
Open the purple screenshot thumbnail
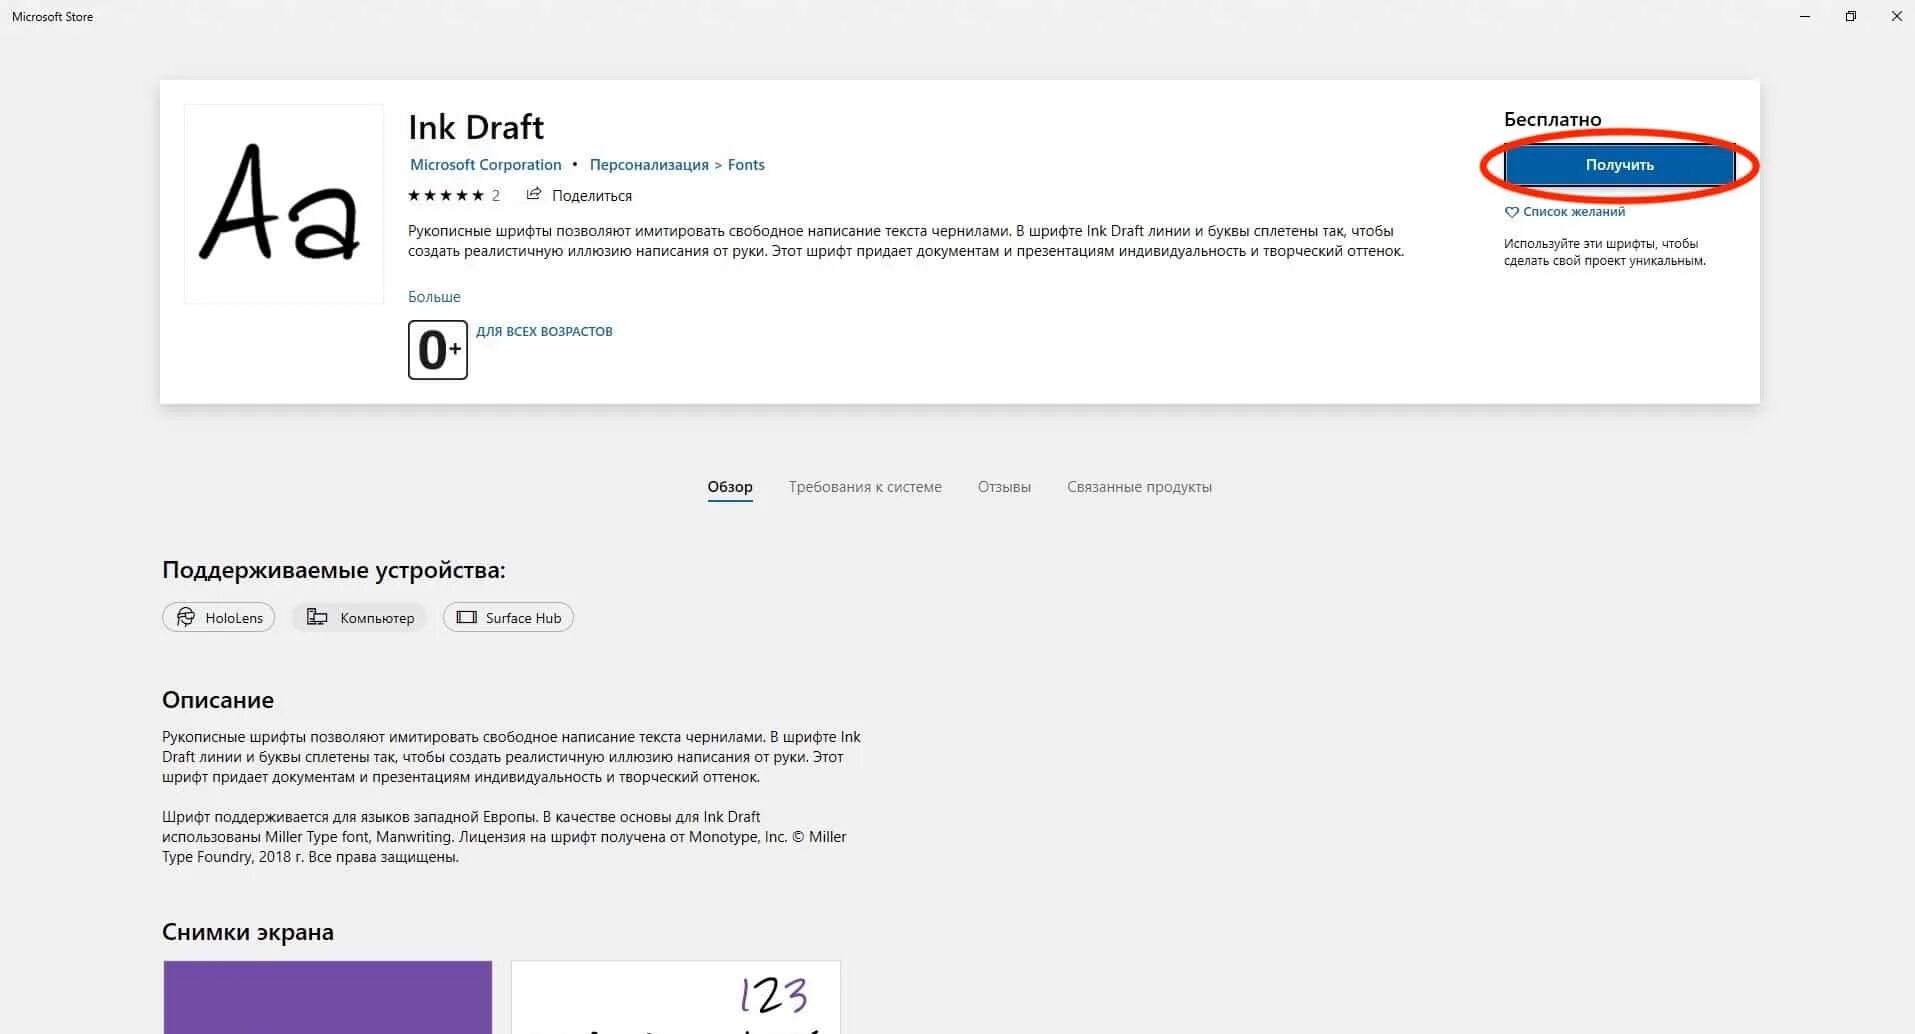click(328, 997)
